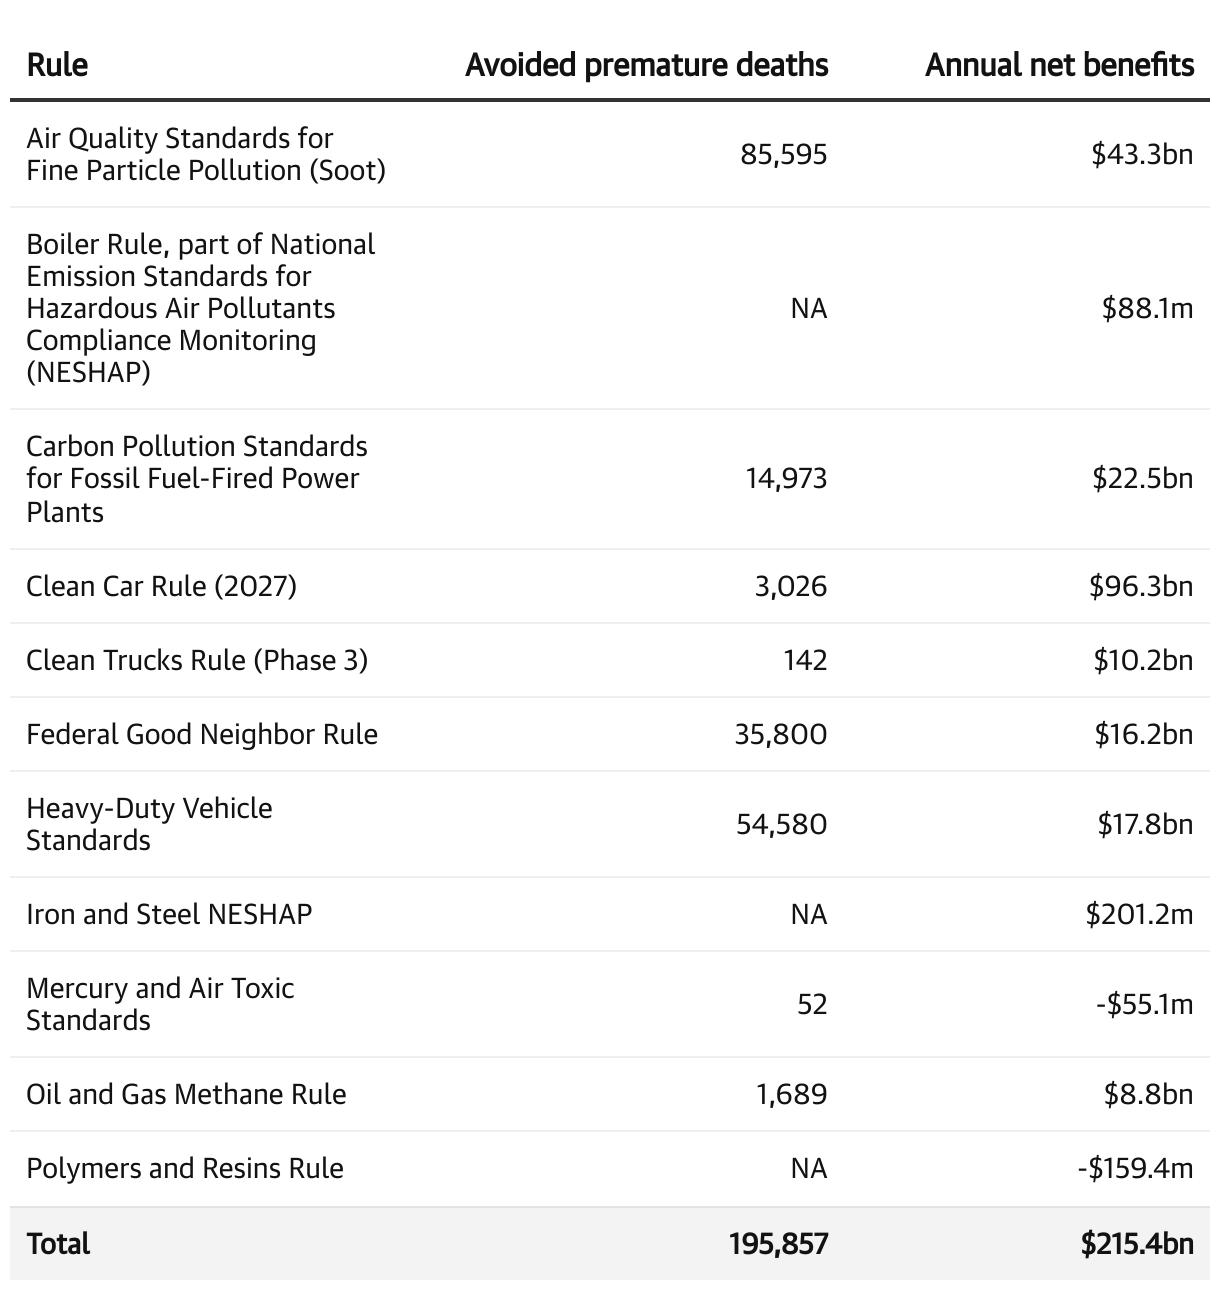Click the Total row label
The height and width of the screenshot is (1292, 1220).
58,1243
